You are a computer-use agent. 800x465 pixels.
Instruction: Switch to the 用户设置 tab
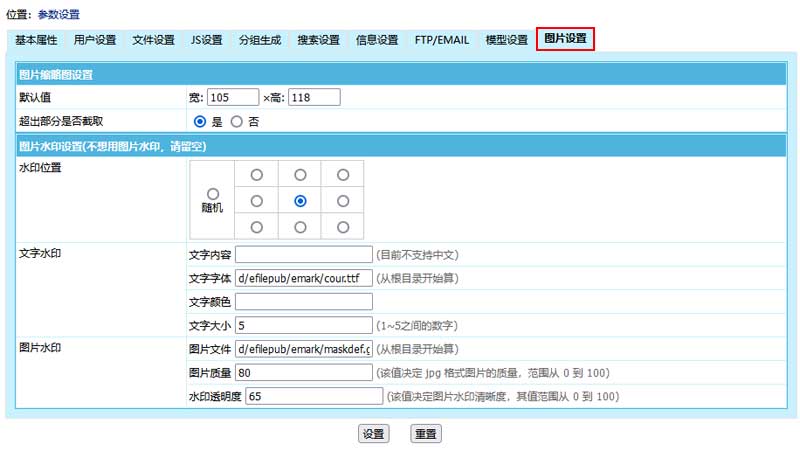tap(95, 40)
